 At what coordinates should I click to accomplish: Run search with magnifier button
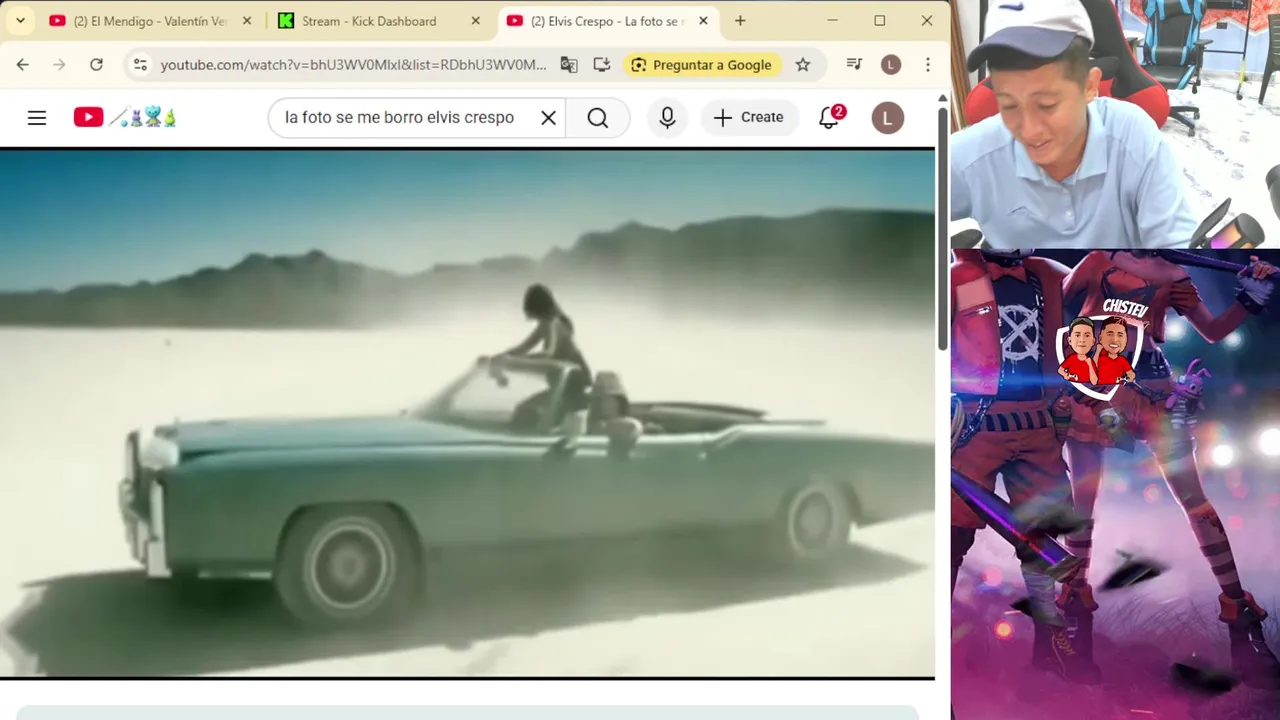(x=598, y=118)
